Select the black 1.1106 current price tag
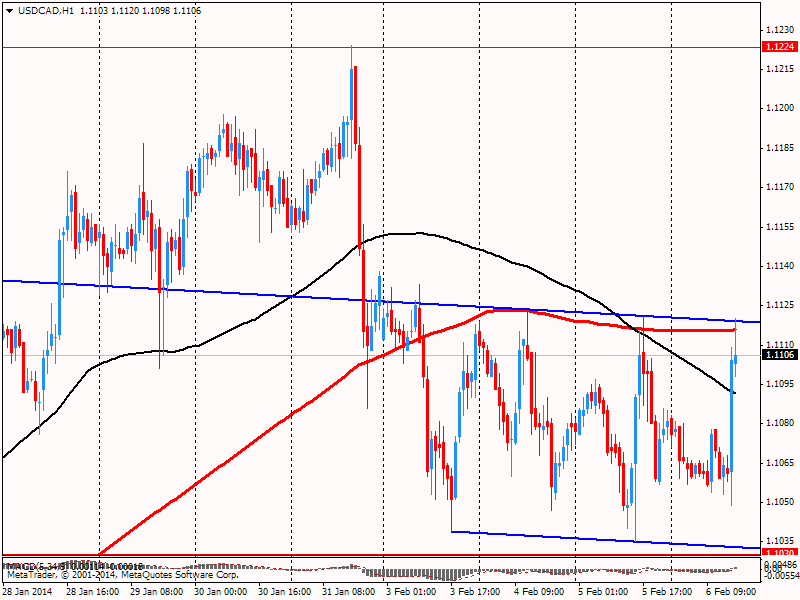 click(x=780, y=355)
